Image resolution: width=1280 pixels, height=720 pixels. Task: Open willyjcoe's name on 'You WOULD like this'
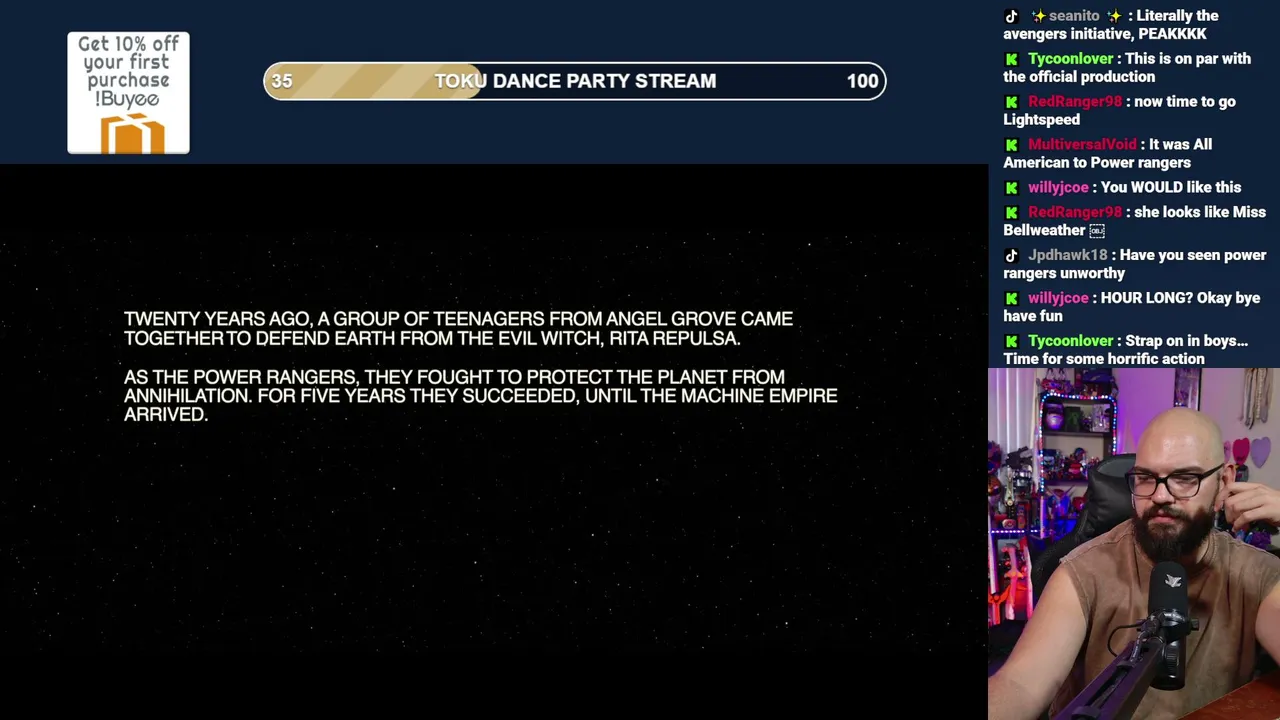pyautogui.click(x=1058, y=188)
